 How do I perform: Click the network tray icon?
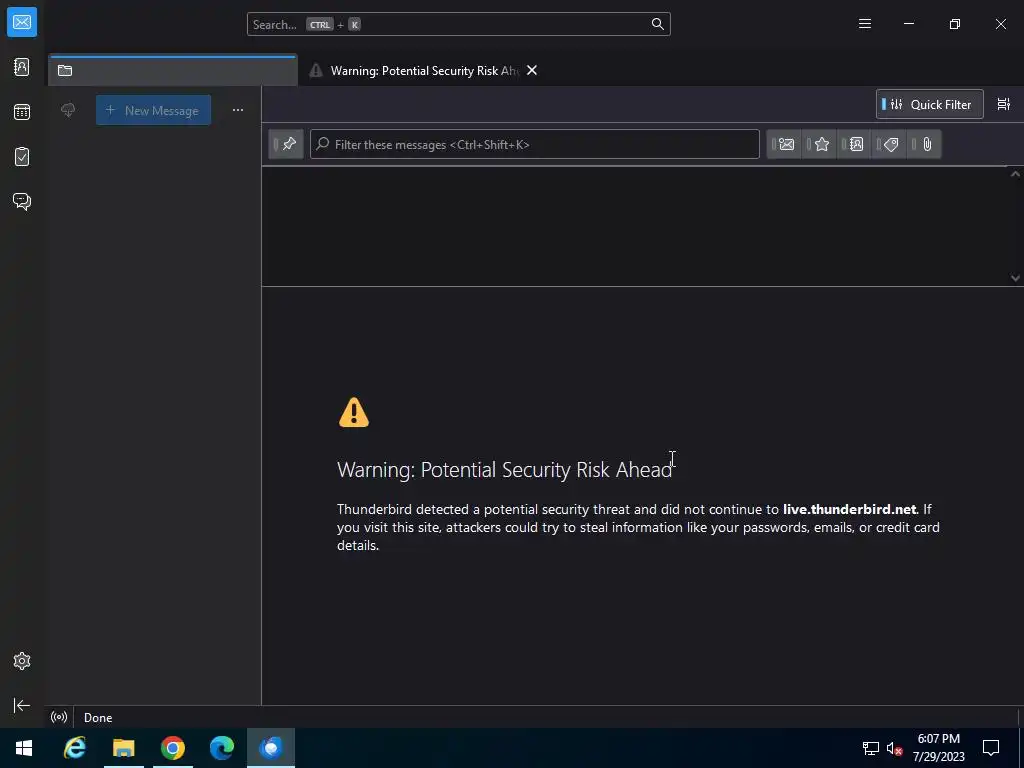pyautogui.click(x=871, y=748)
